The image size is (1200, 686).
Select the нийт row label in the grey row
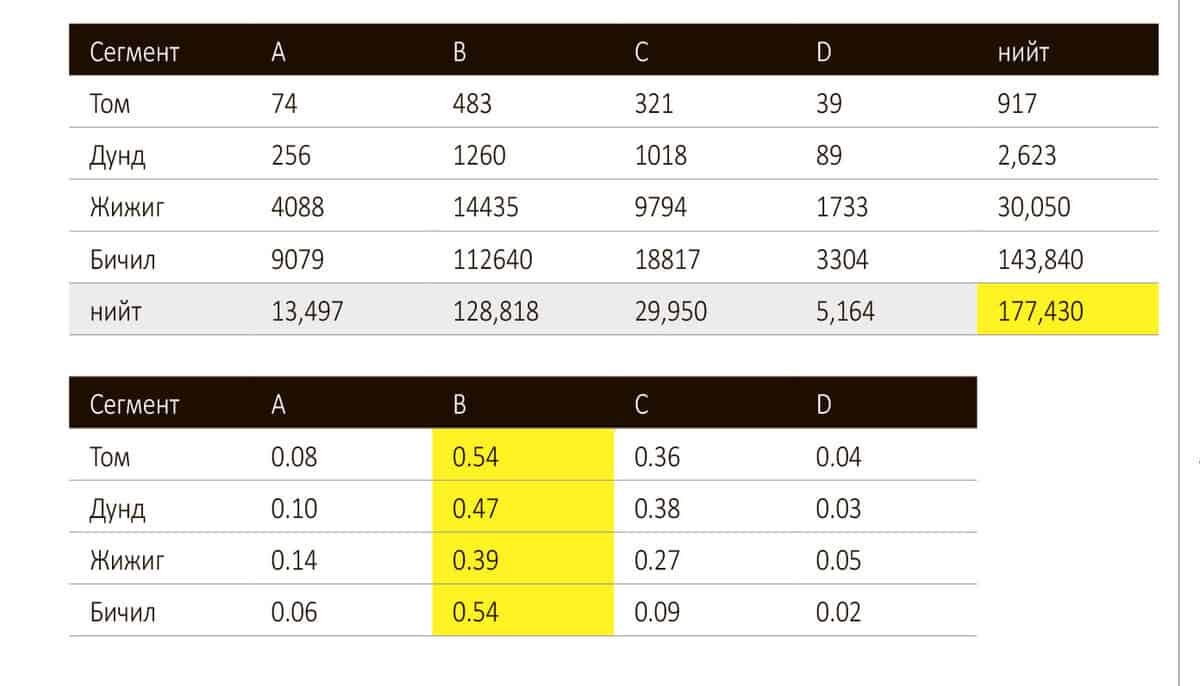point(115,312)
